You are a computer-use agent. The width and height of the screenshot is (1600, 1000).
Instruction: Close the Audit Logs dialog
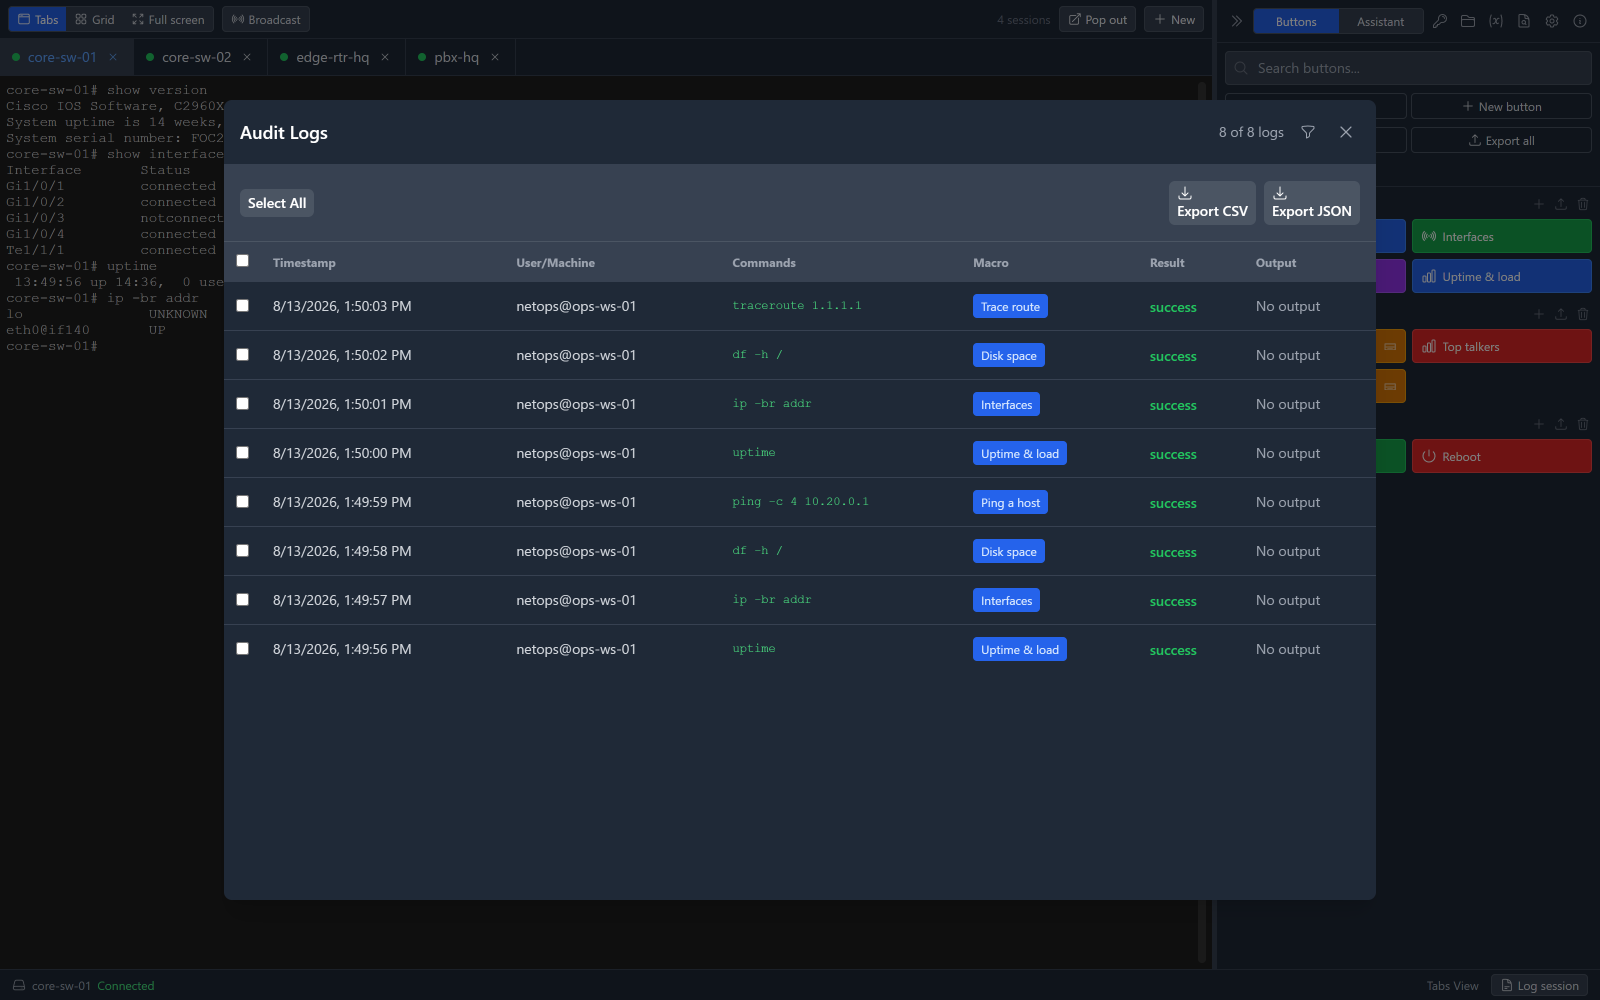(x=1346, y=132)
